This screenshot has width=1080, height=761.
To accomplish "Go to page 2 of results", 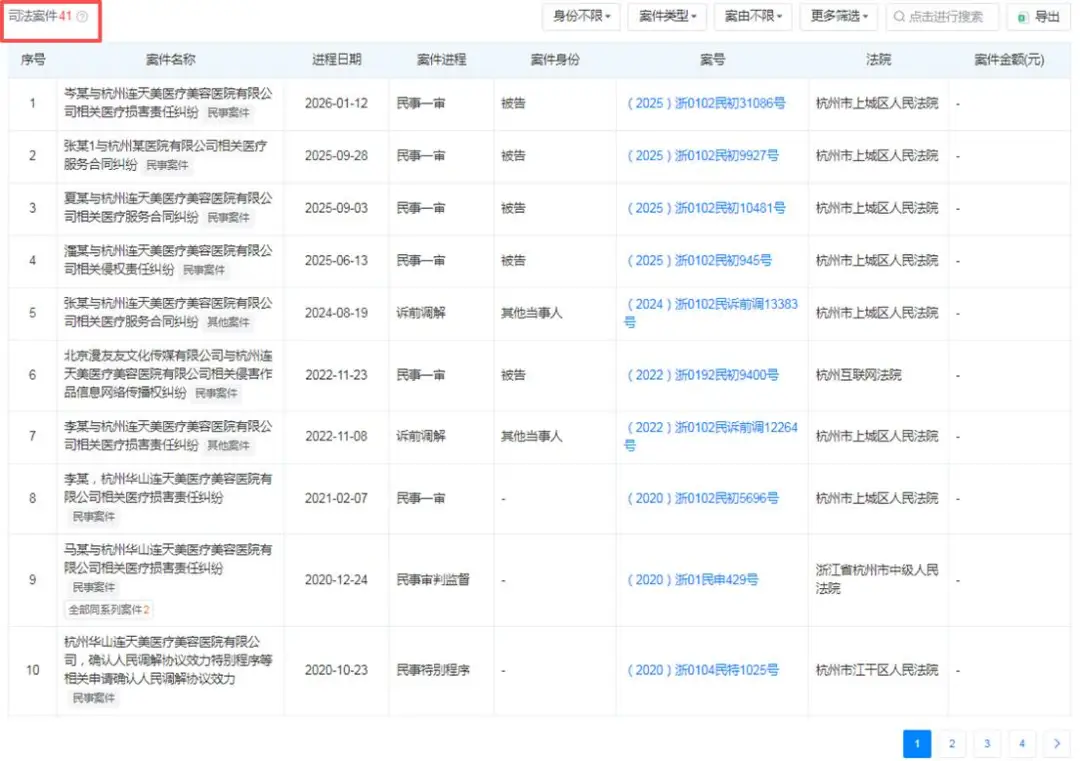I will (x=952, y=744).
